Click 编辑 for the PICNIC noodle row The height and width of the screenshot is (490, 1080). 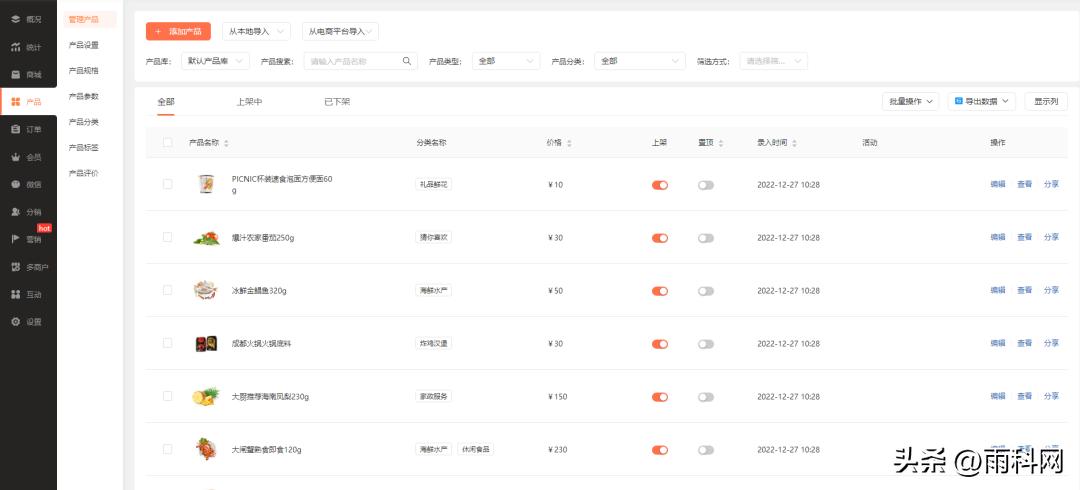997,184
